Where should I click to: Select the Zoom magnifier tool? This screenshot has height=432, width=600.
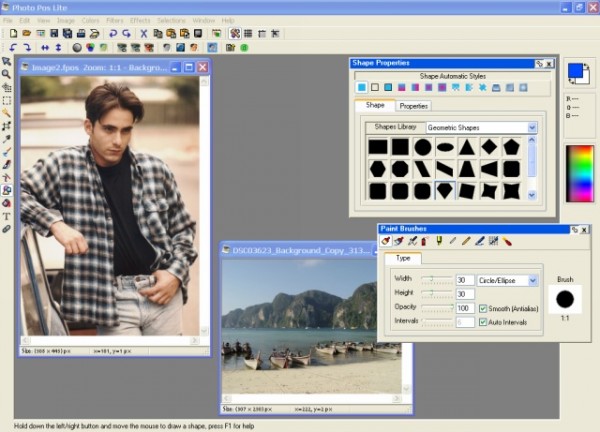[7, 74]
